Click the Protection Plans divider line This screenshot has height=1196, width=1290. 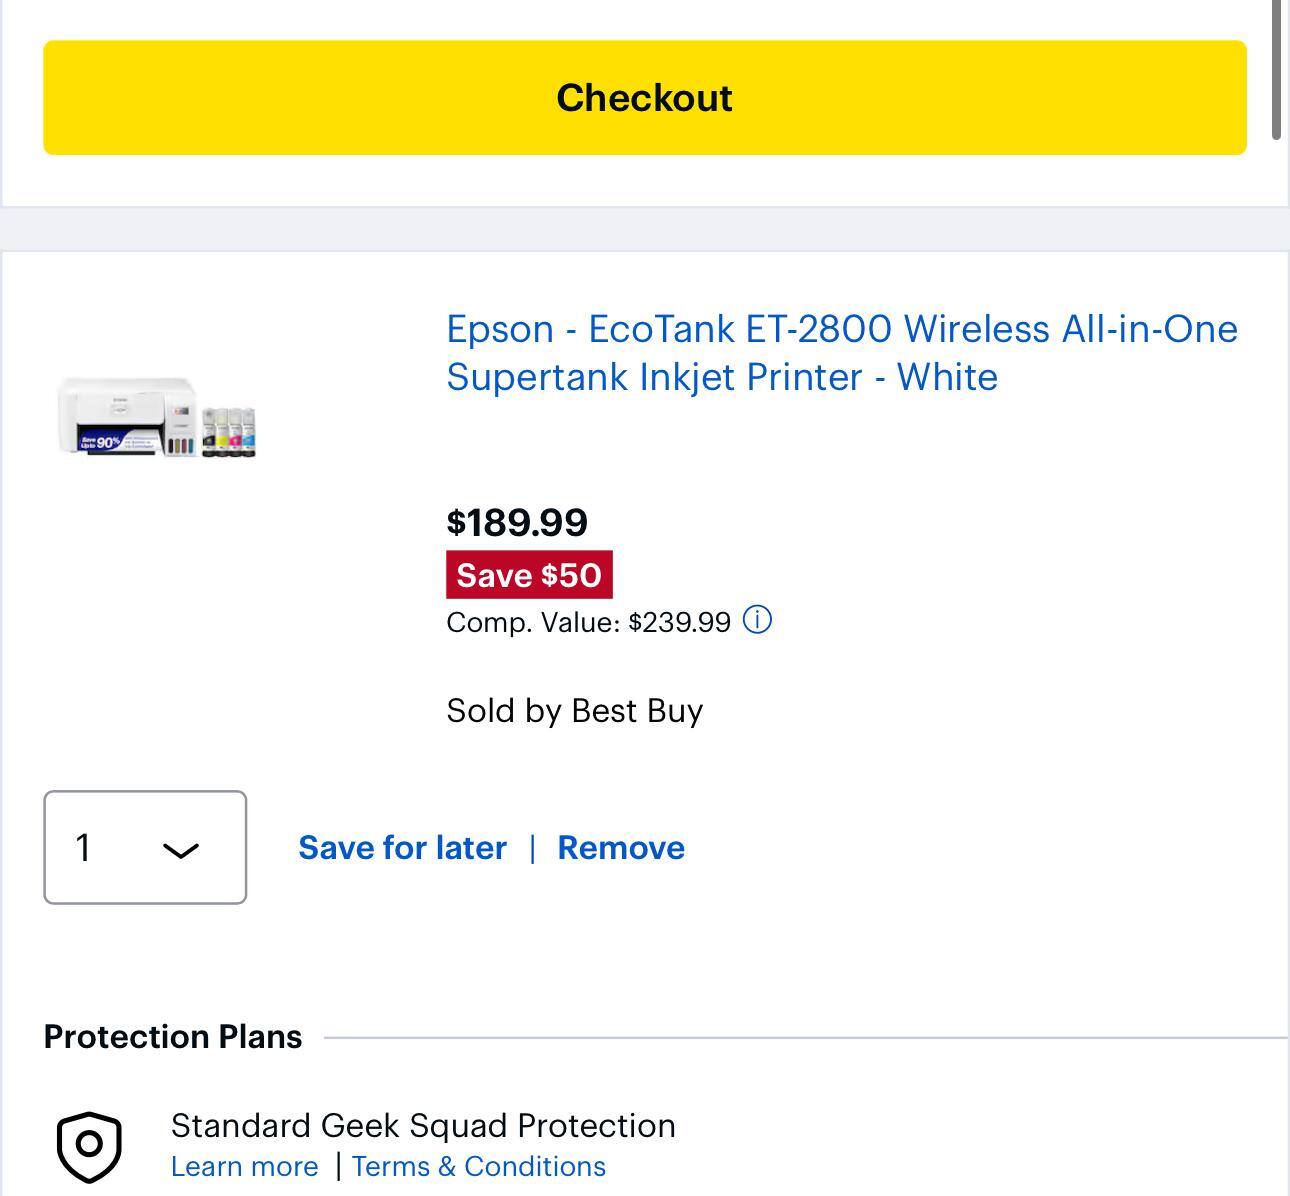pos(800,1038)
